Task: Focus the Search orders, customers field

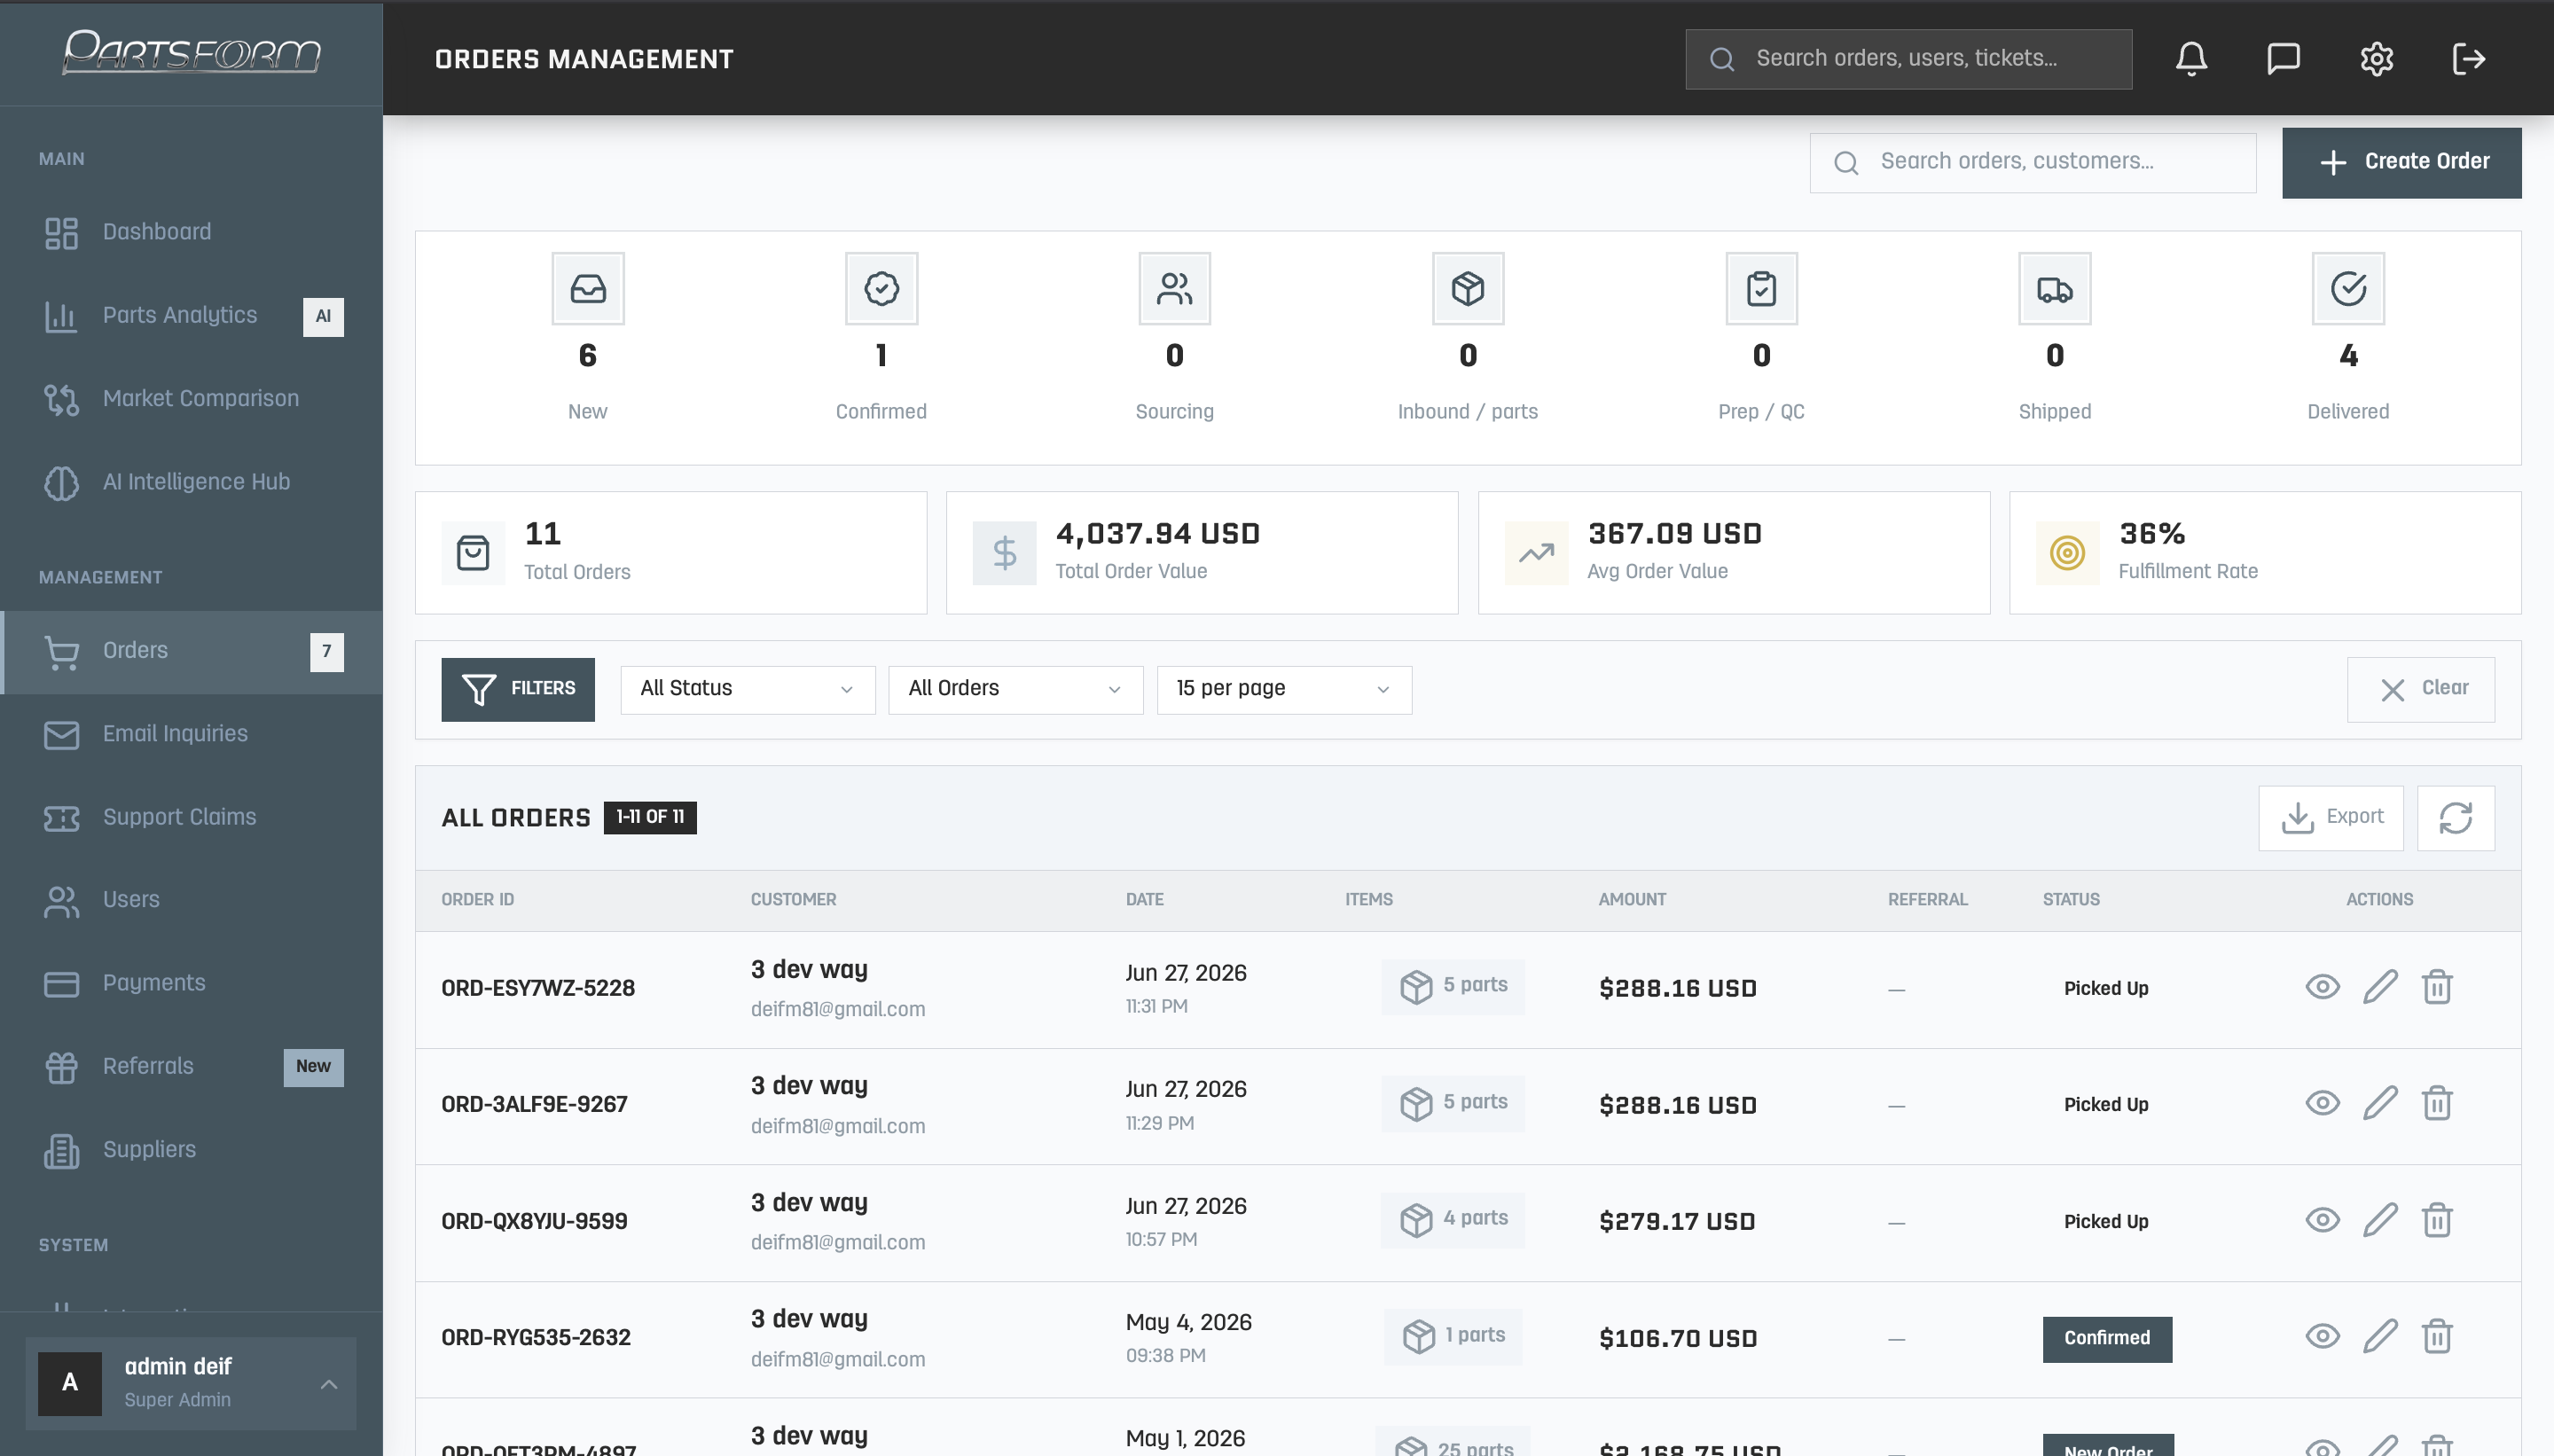Action: click(x=2033, y=163)
